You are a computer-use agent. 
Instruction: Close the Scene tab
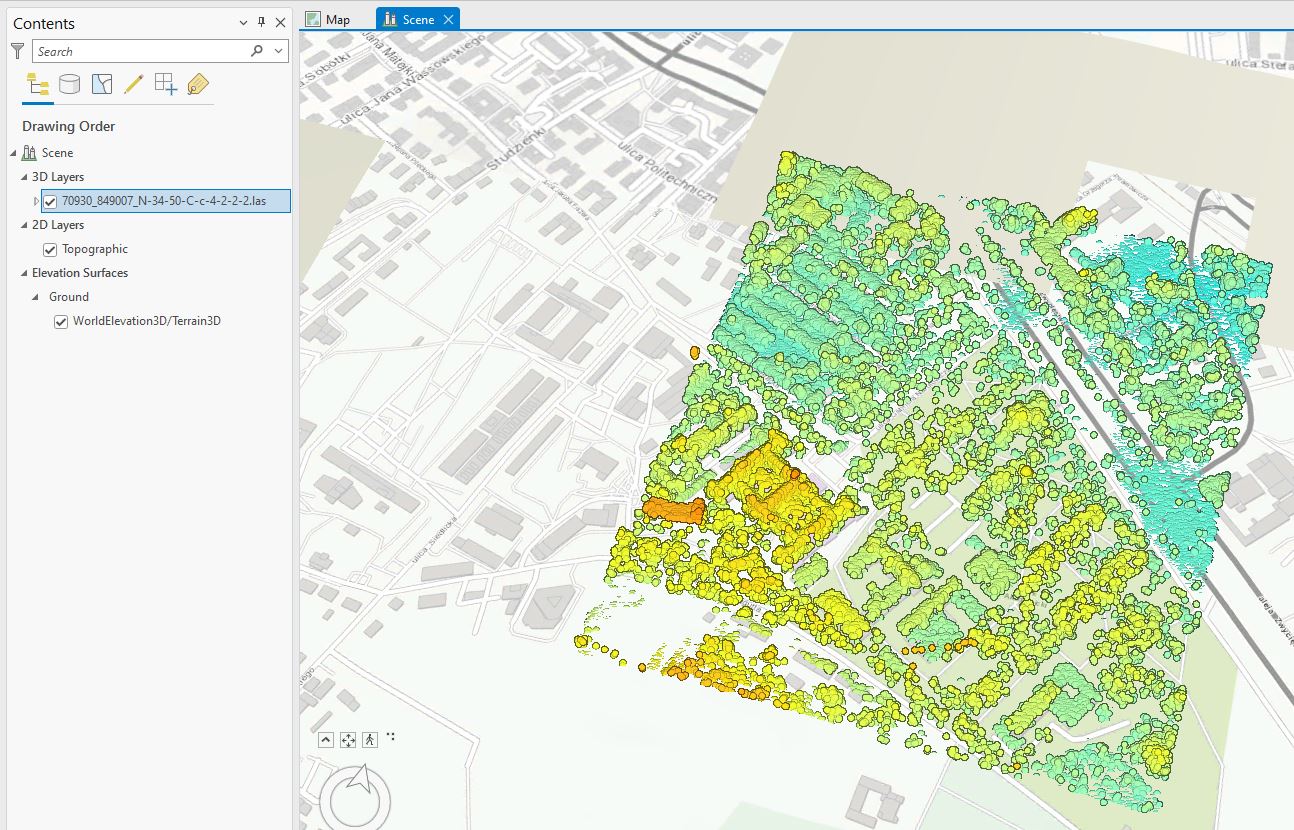pos(448,19)
